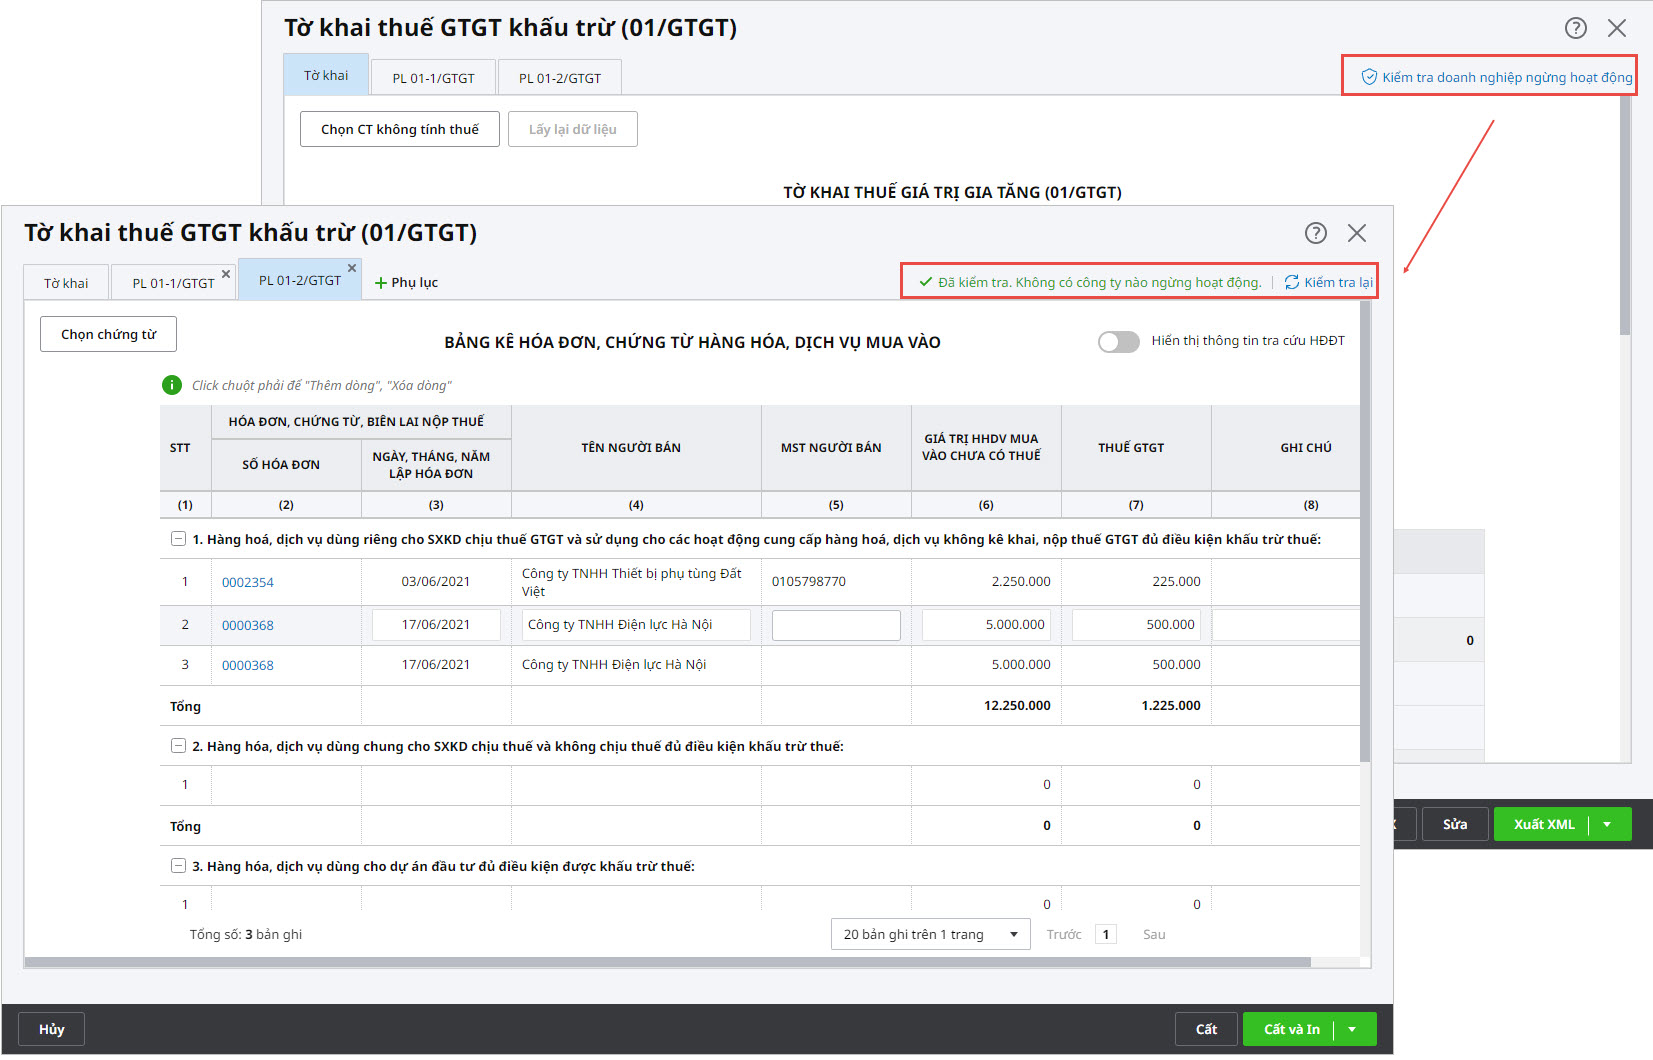Collapse section 3 Hàng hóa cho dự án đầu tư
Viewport: 1653px width, 1060px height.
click(178, 866)
